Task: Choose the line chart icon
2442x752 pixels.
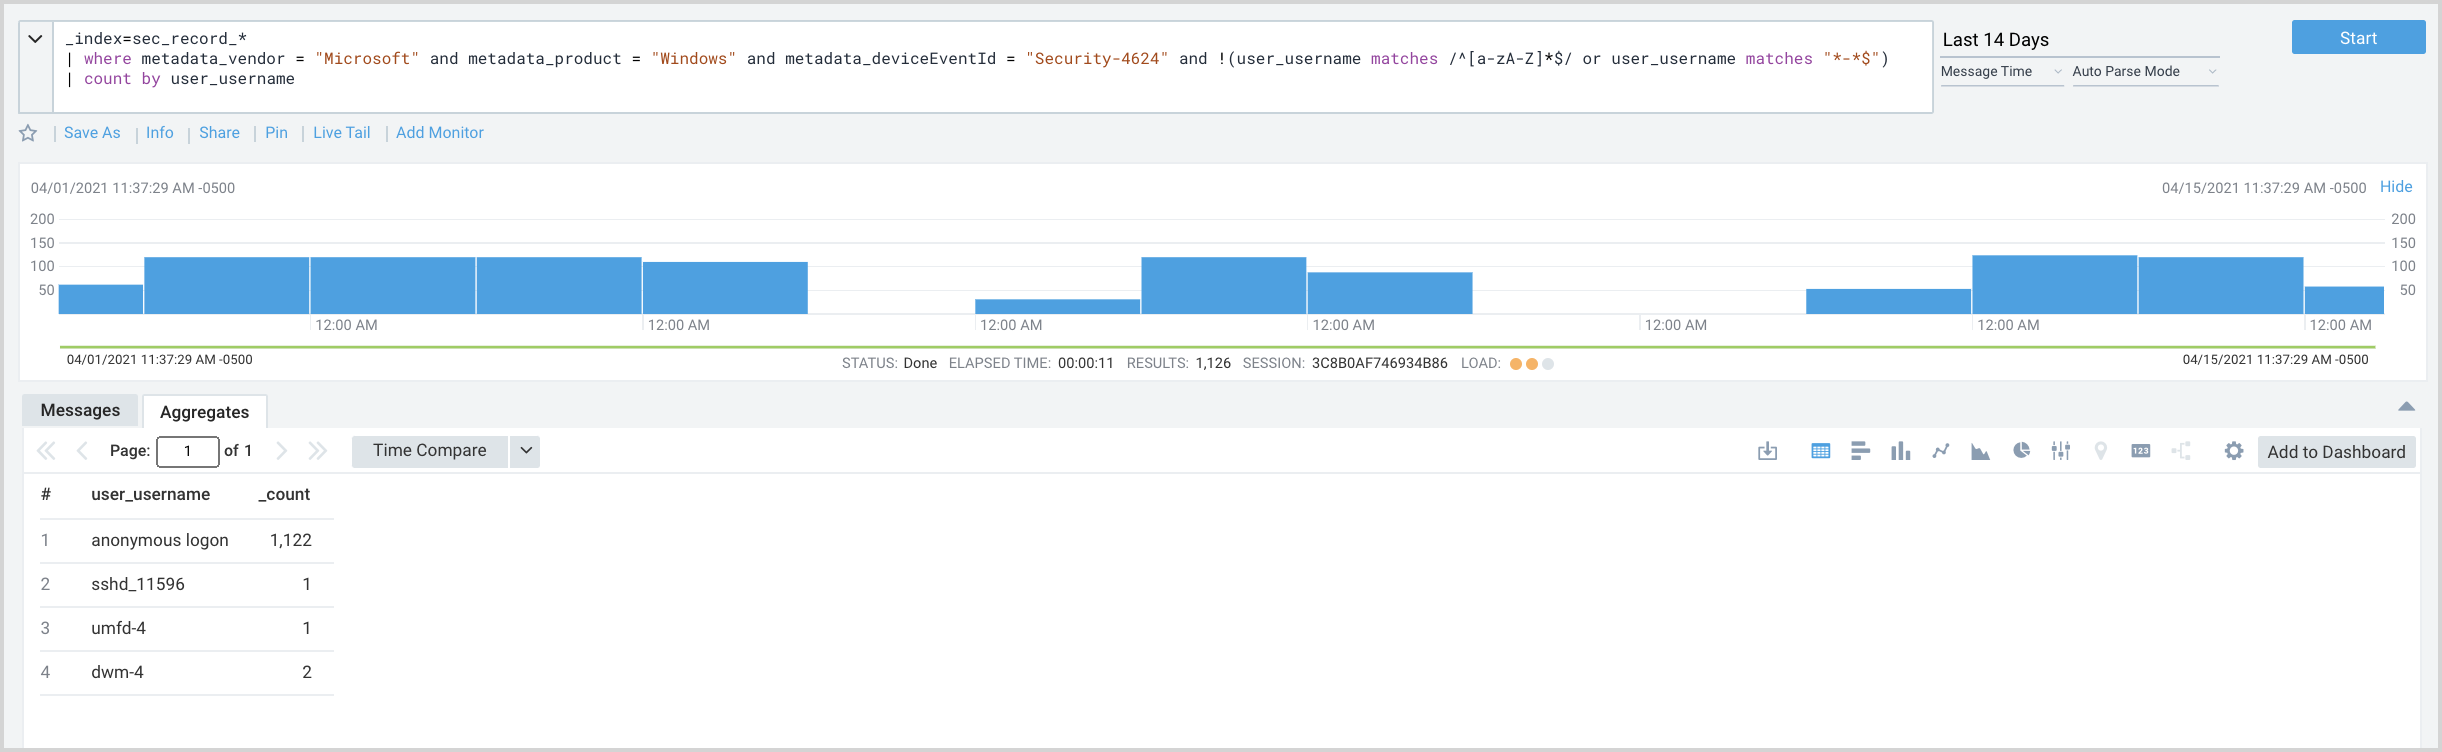Action: pyautogui.click(x=1940, y=451)
